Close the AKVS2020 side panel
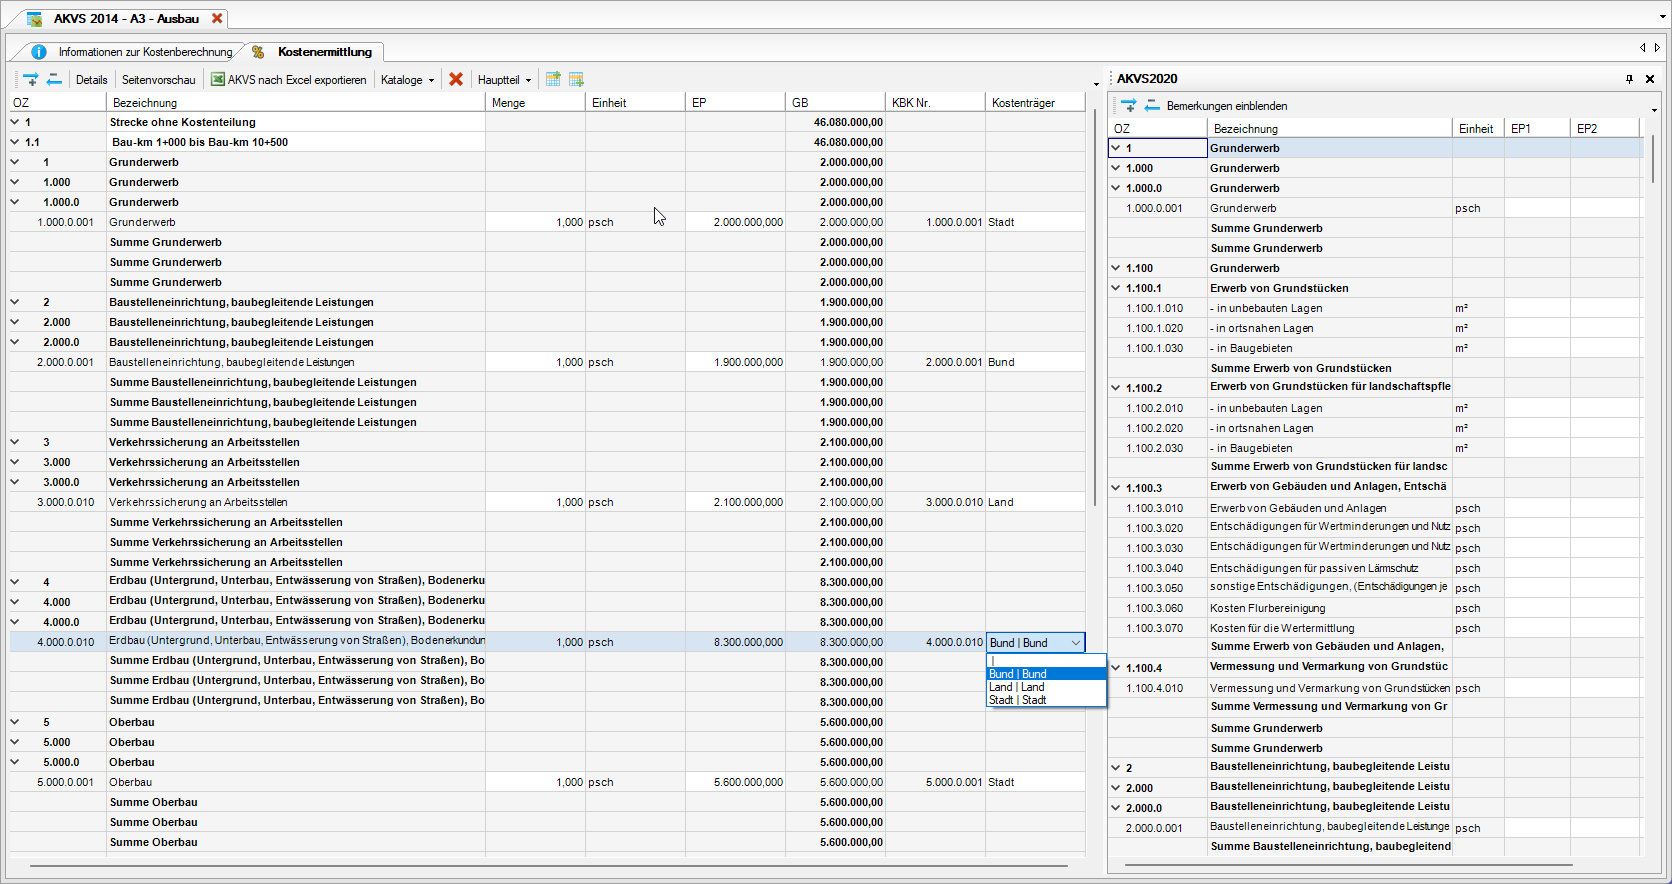1672x884 pixels. (x=1650, y=79)
